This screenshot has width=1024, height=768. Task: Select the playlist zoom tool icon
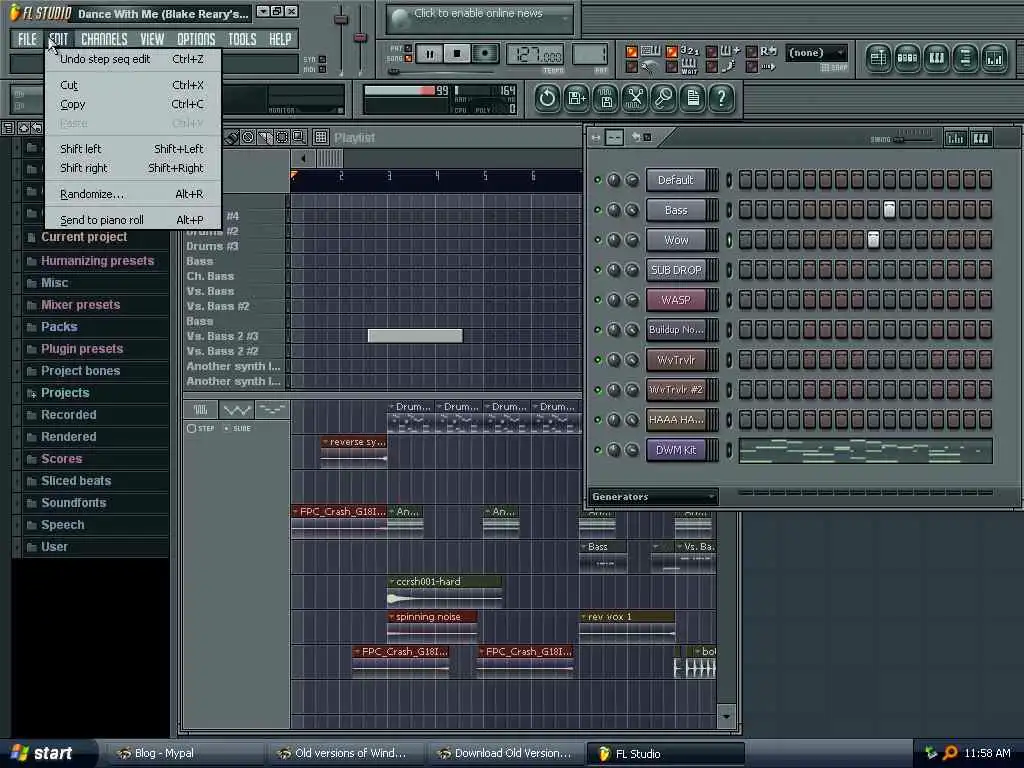click(x=298, y=137)
